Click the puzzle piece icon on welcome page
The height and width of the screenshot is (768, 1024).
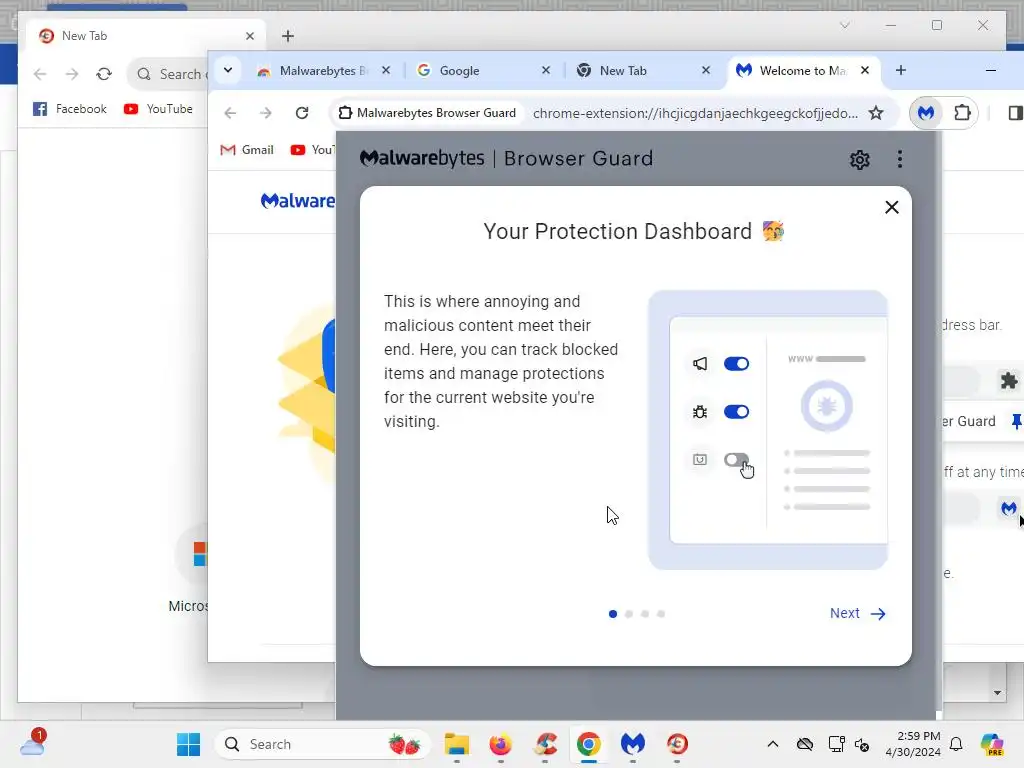1009,381
